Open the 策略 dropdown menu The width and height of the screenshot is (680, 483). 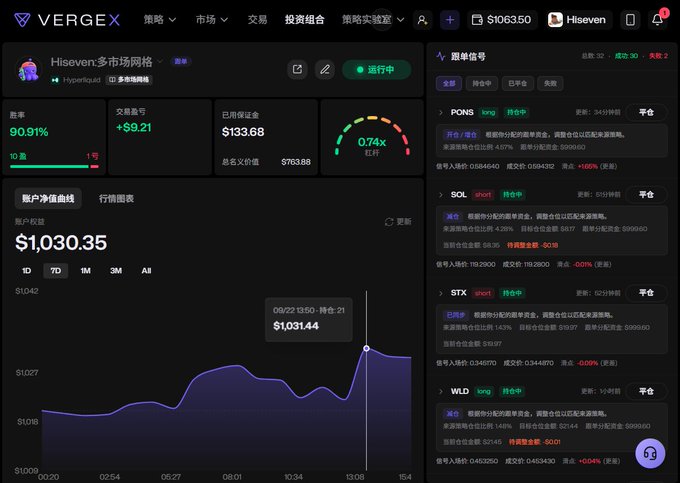click(160, 20)
